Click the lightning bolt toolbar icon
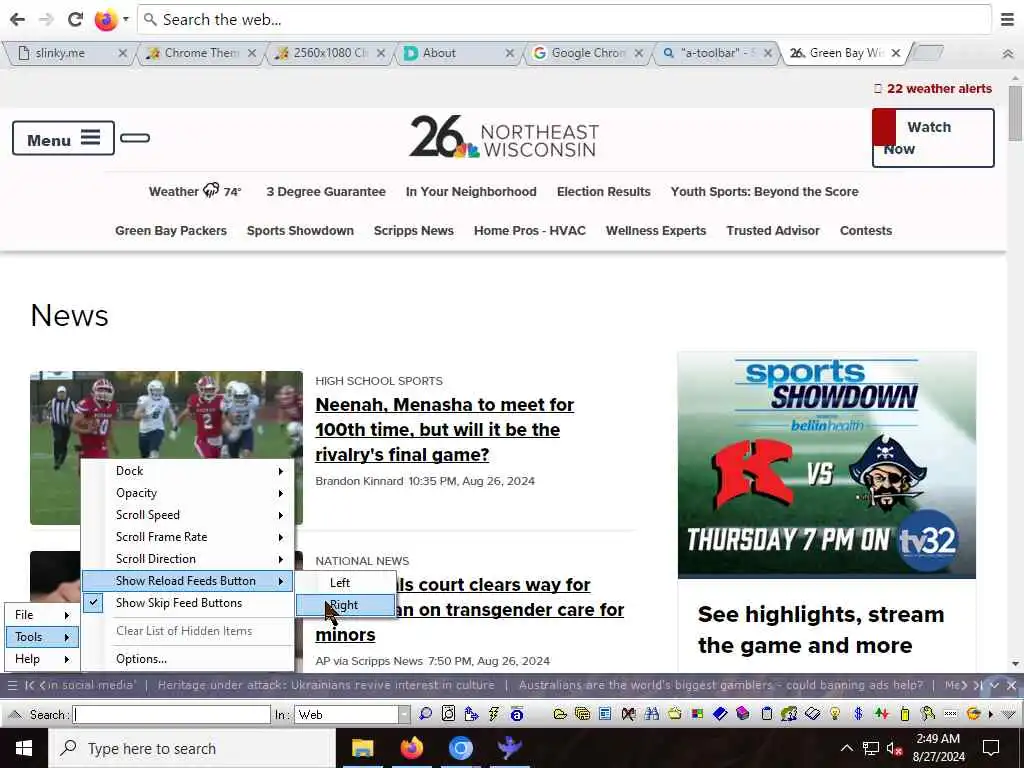This screenshot has height=768, width=1024. click(494, 714)
